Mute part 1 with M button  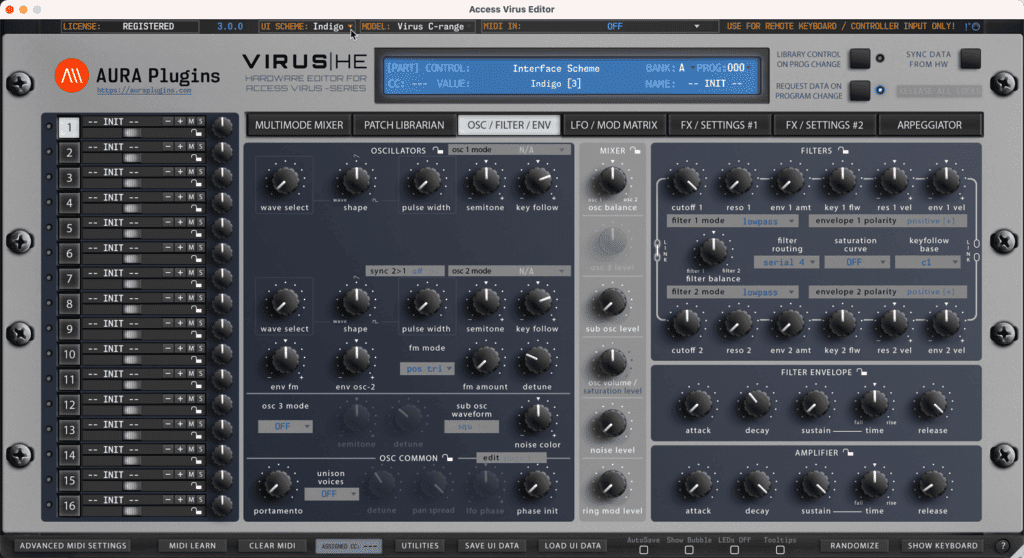191,122
